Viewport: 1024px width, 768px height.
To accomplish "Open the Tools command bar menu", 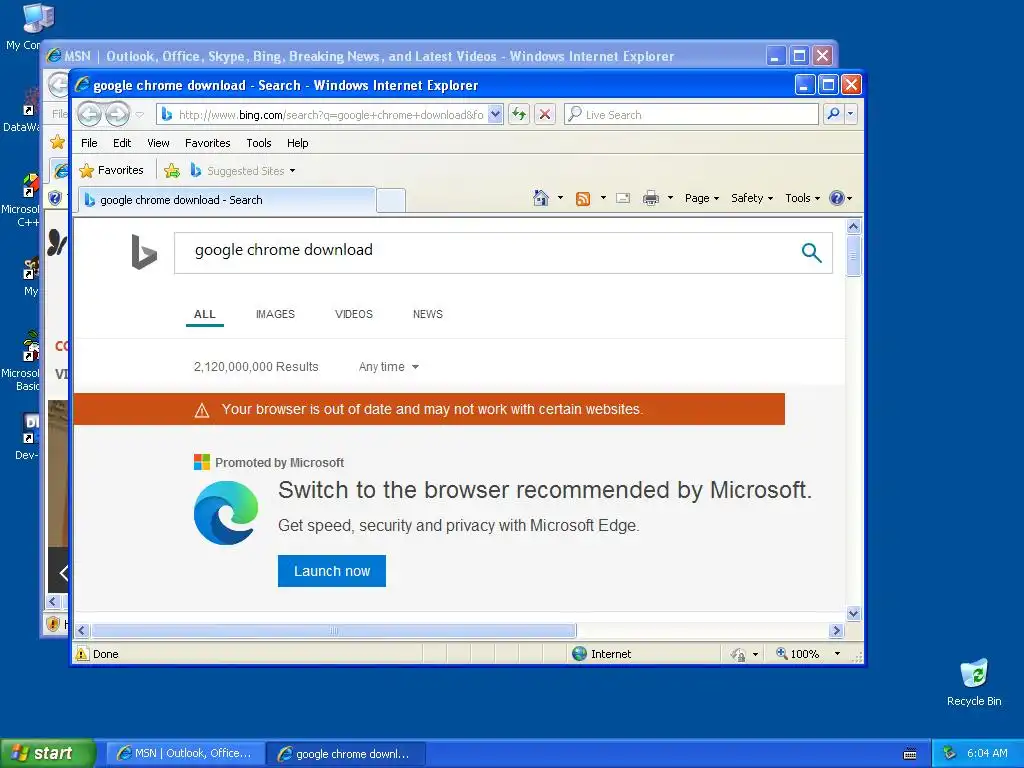I will click(x=802, y=198).
